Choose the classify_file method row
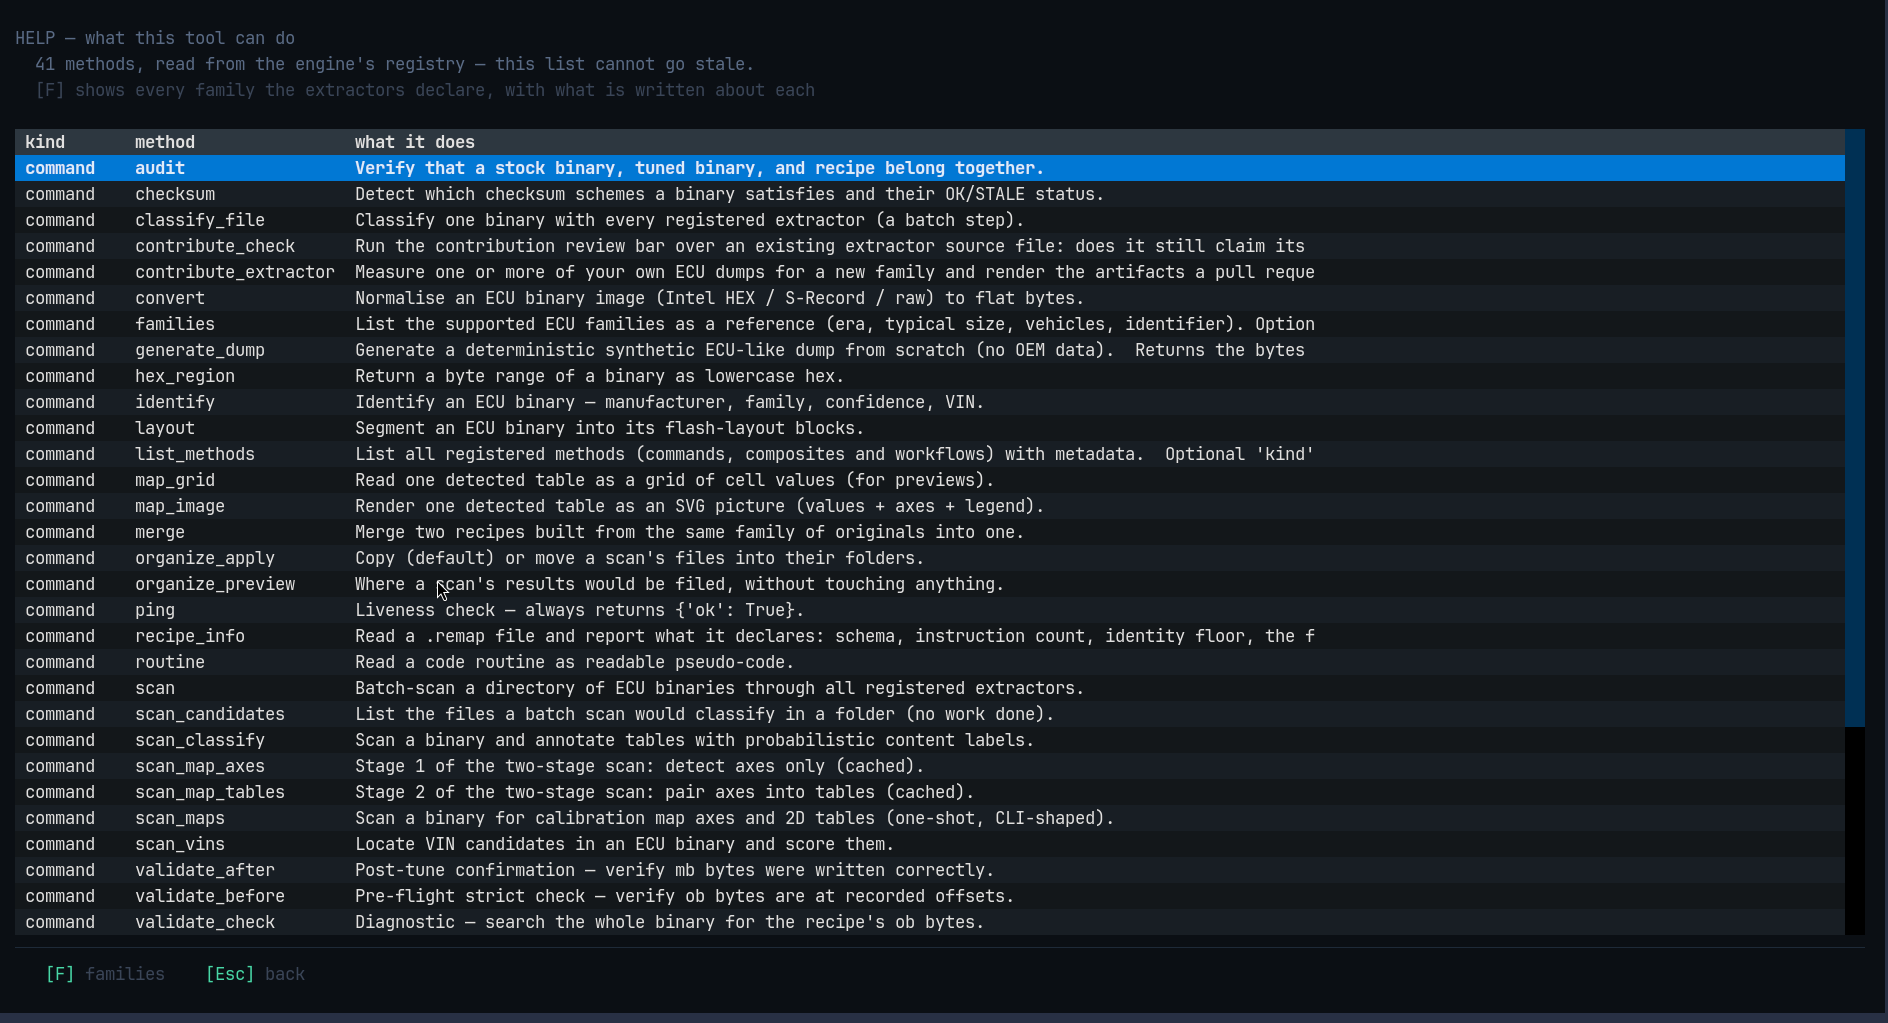 [x=930, y=220]
